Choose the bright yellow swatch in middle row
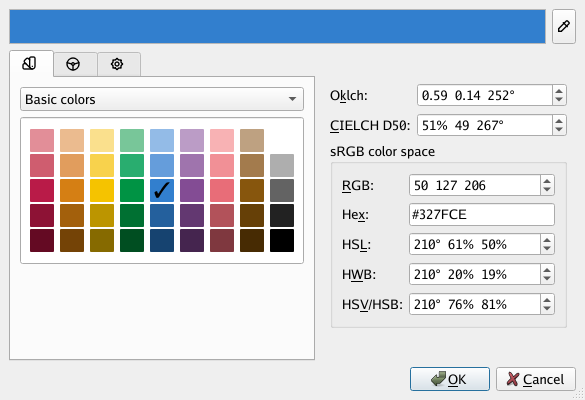The image size is (585, 400). [102, 190]
